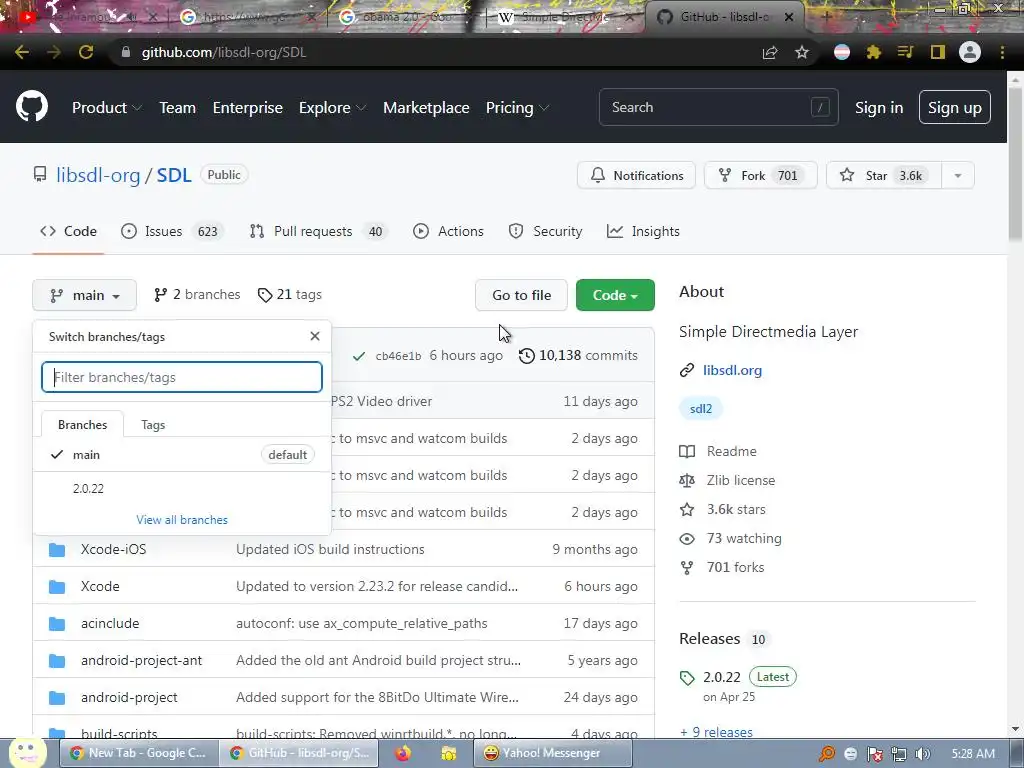
Task: Click the Sign up button
Action: tap(955, 108)
